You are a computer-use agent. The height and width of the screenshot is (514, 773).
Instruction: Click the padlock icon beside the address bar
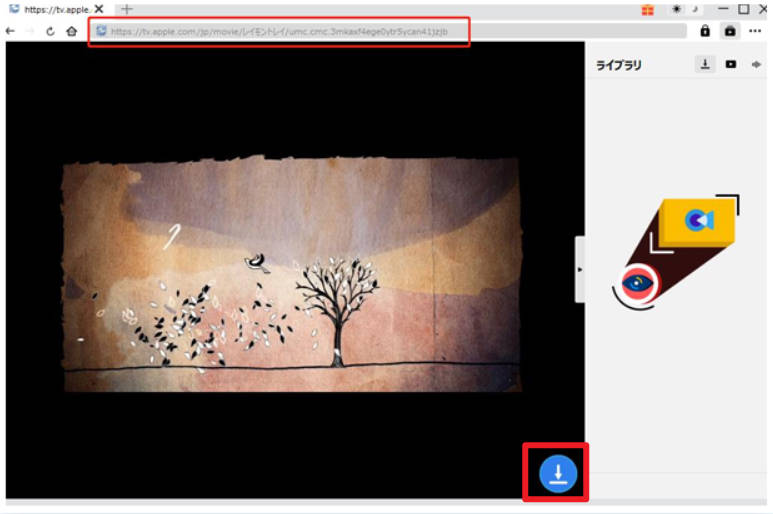pyautogui.click(x=705, y=31)
